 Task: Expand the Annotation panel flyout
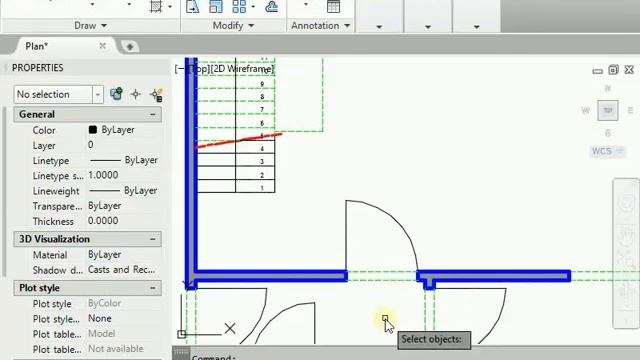point(320,26)
